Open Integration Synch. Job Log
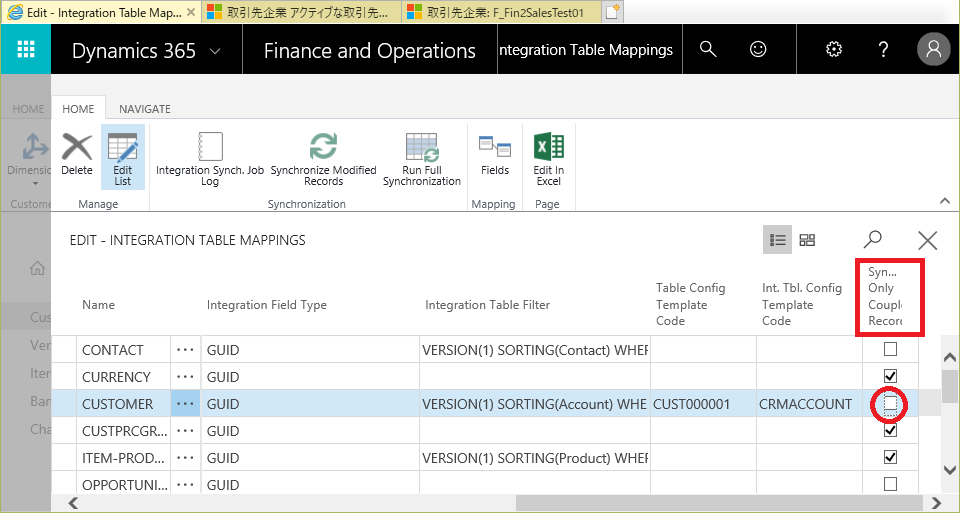Screen dimensions: 960x513 (210, 159)
